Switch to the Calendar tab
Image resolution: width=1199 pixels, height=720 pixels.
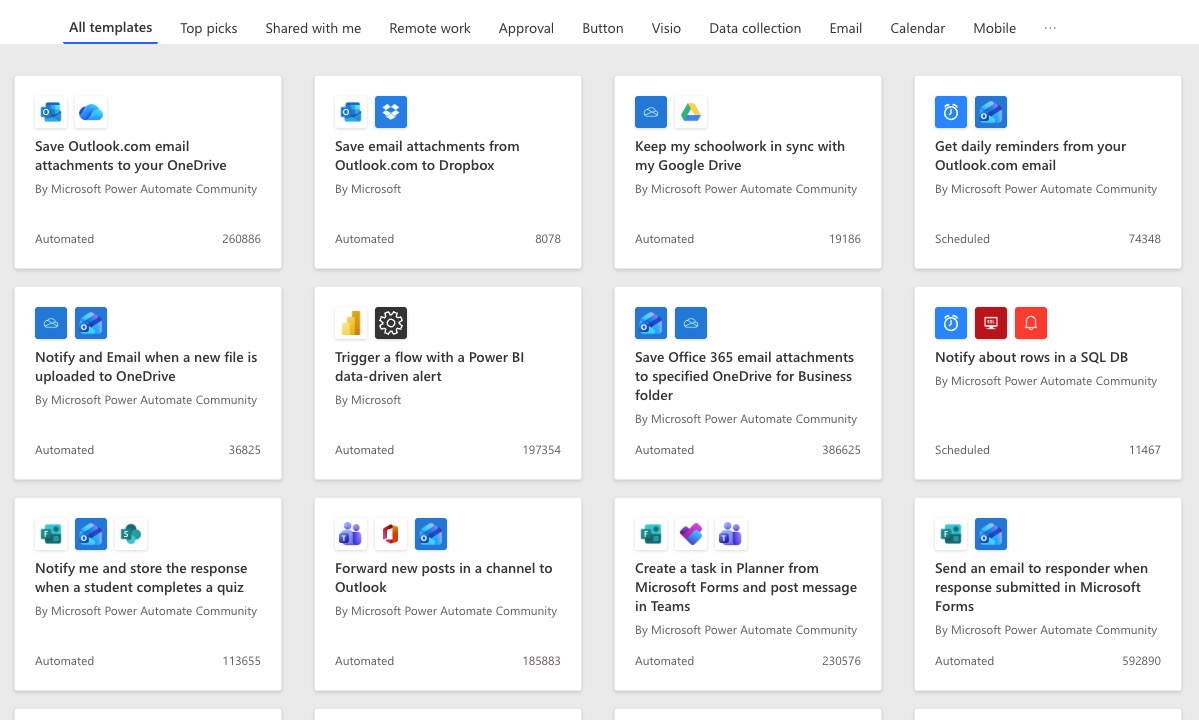pyautogui.click(x=918, y=28)
